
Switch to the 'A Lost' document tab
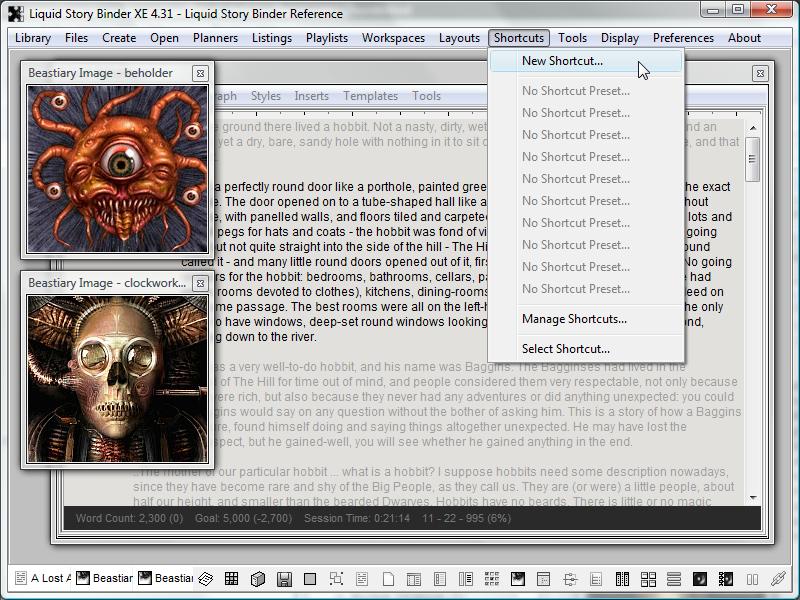point(42,578)
